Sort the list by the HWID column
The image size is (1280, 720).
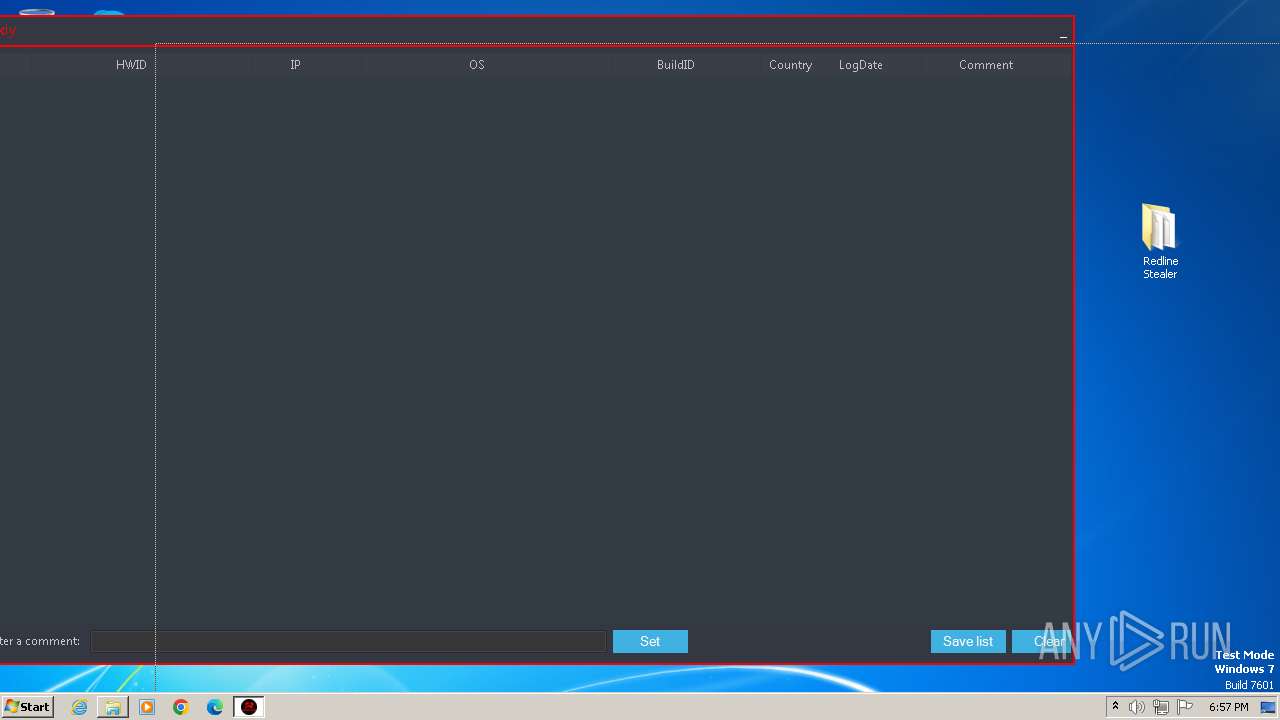[131, 65]
